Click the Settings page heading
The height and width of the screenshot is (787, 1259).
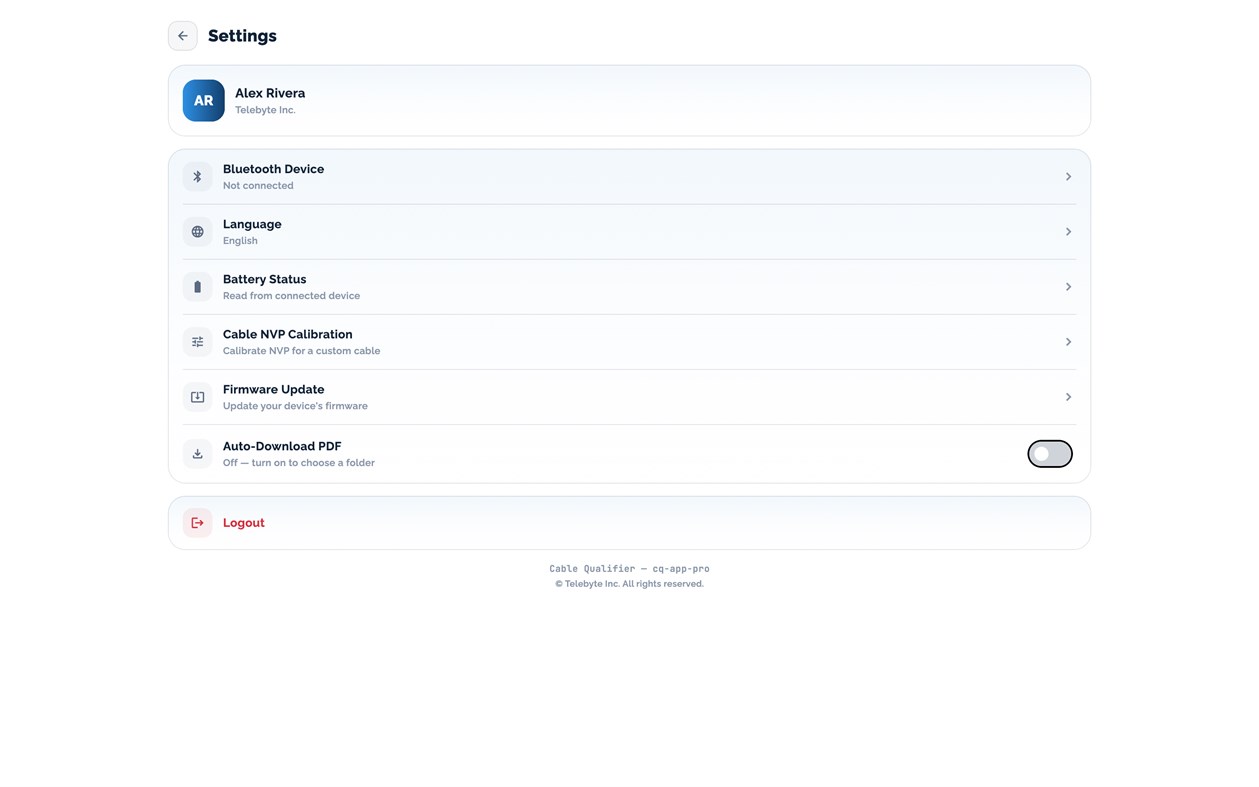click(x=242, y=36)
